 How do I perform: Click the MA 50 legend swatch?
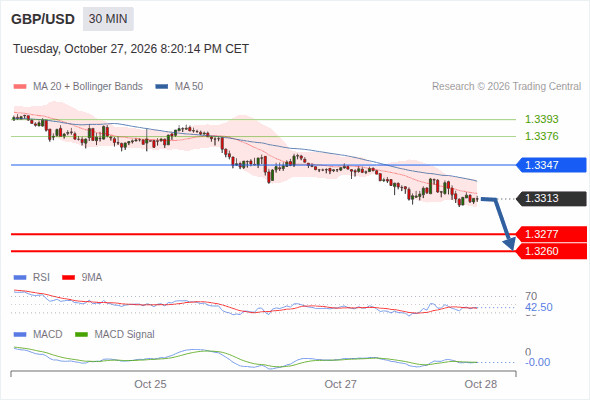click(162, 87)
